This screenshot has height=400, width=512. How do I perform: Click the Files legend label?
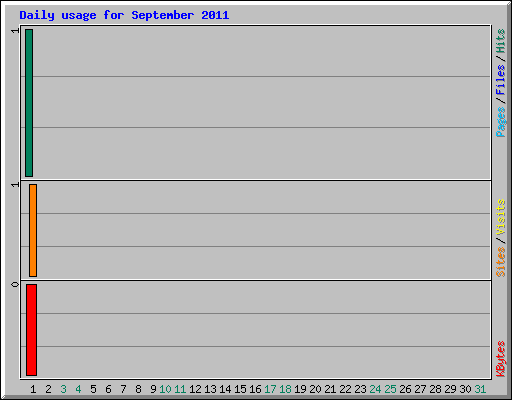tap(500, 79)
